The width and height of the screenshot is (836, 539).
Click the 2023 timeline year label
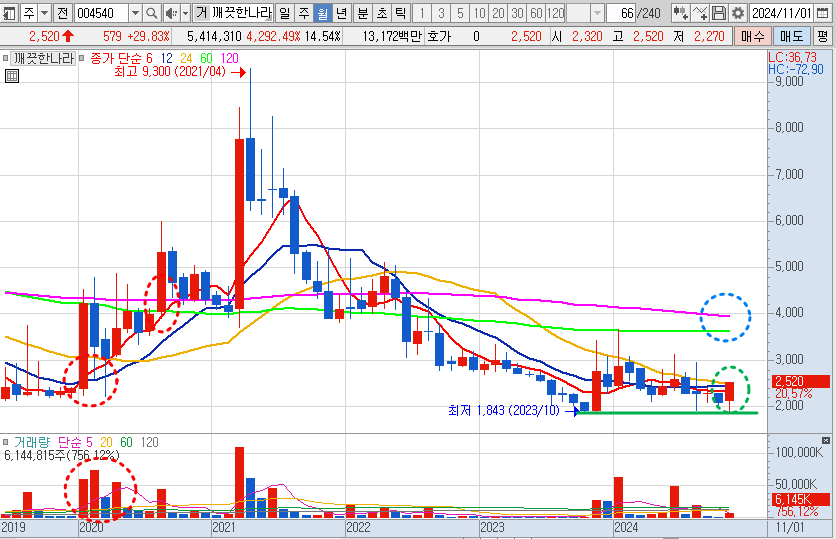pos(492,528)
